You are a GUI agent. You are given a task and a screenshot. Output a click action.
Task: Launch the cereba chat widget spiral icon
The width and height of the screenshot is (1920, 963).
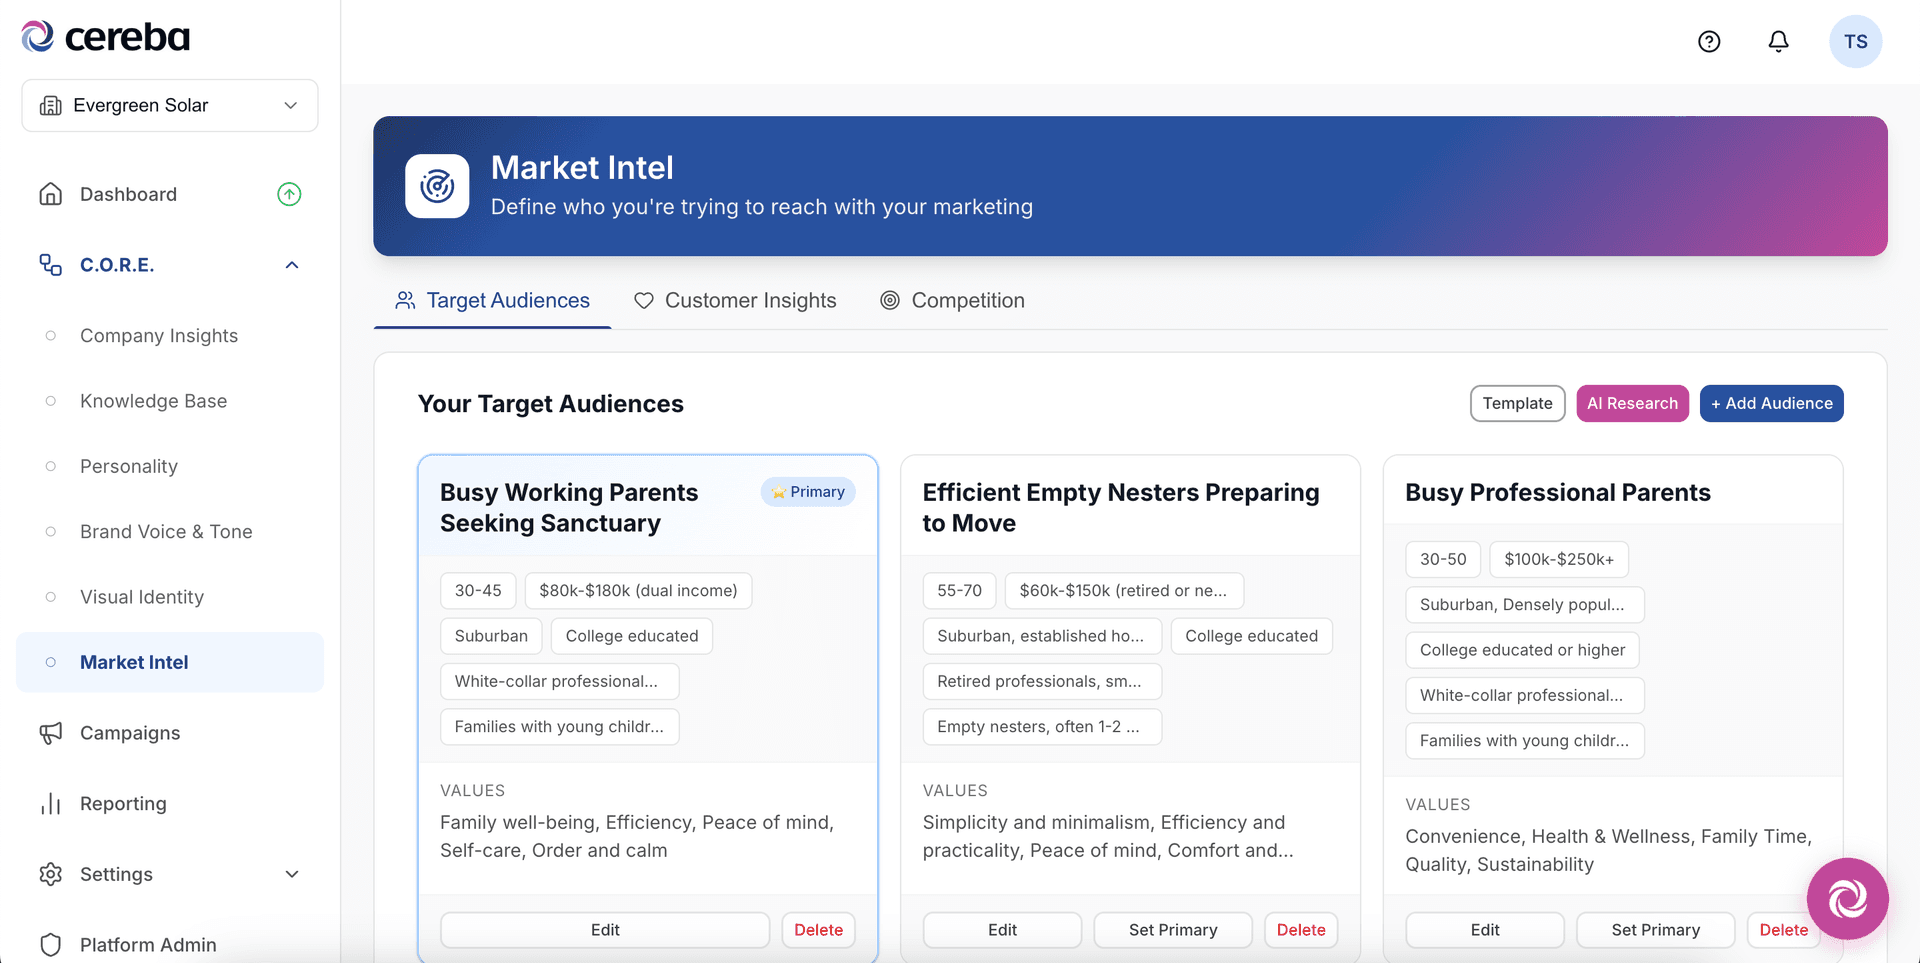click(x=1847, y=898)
